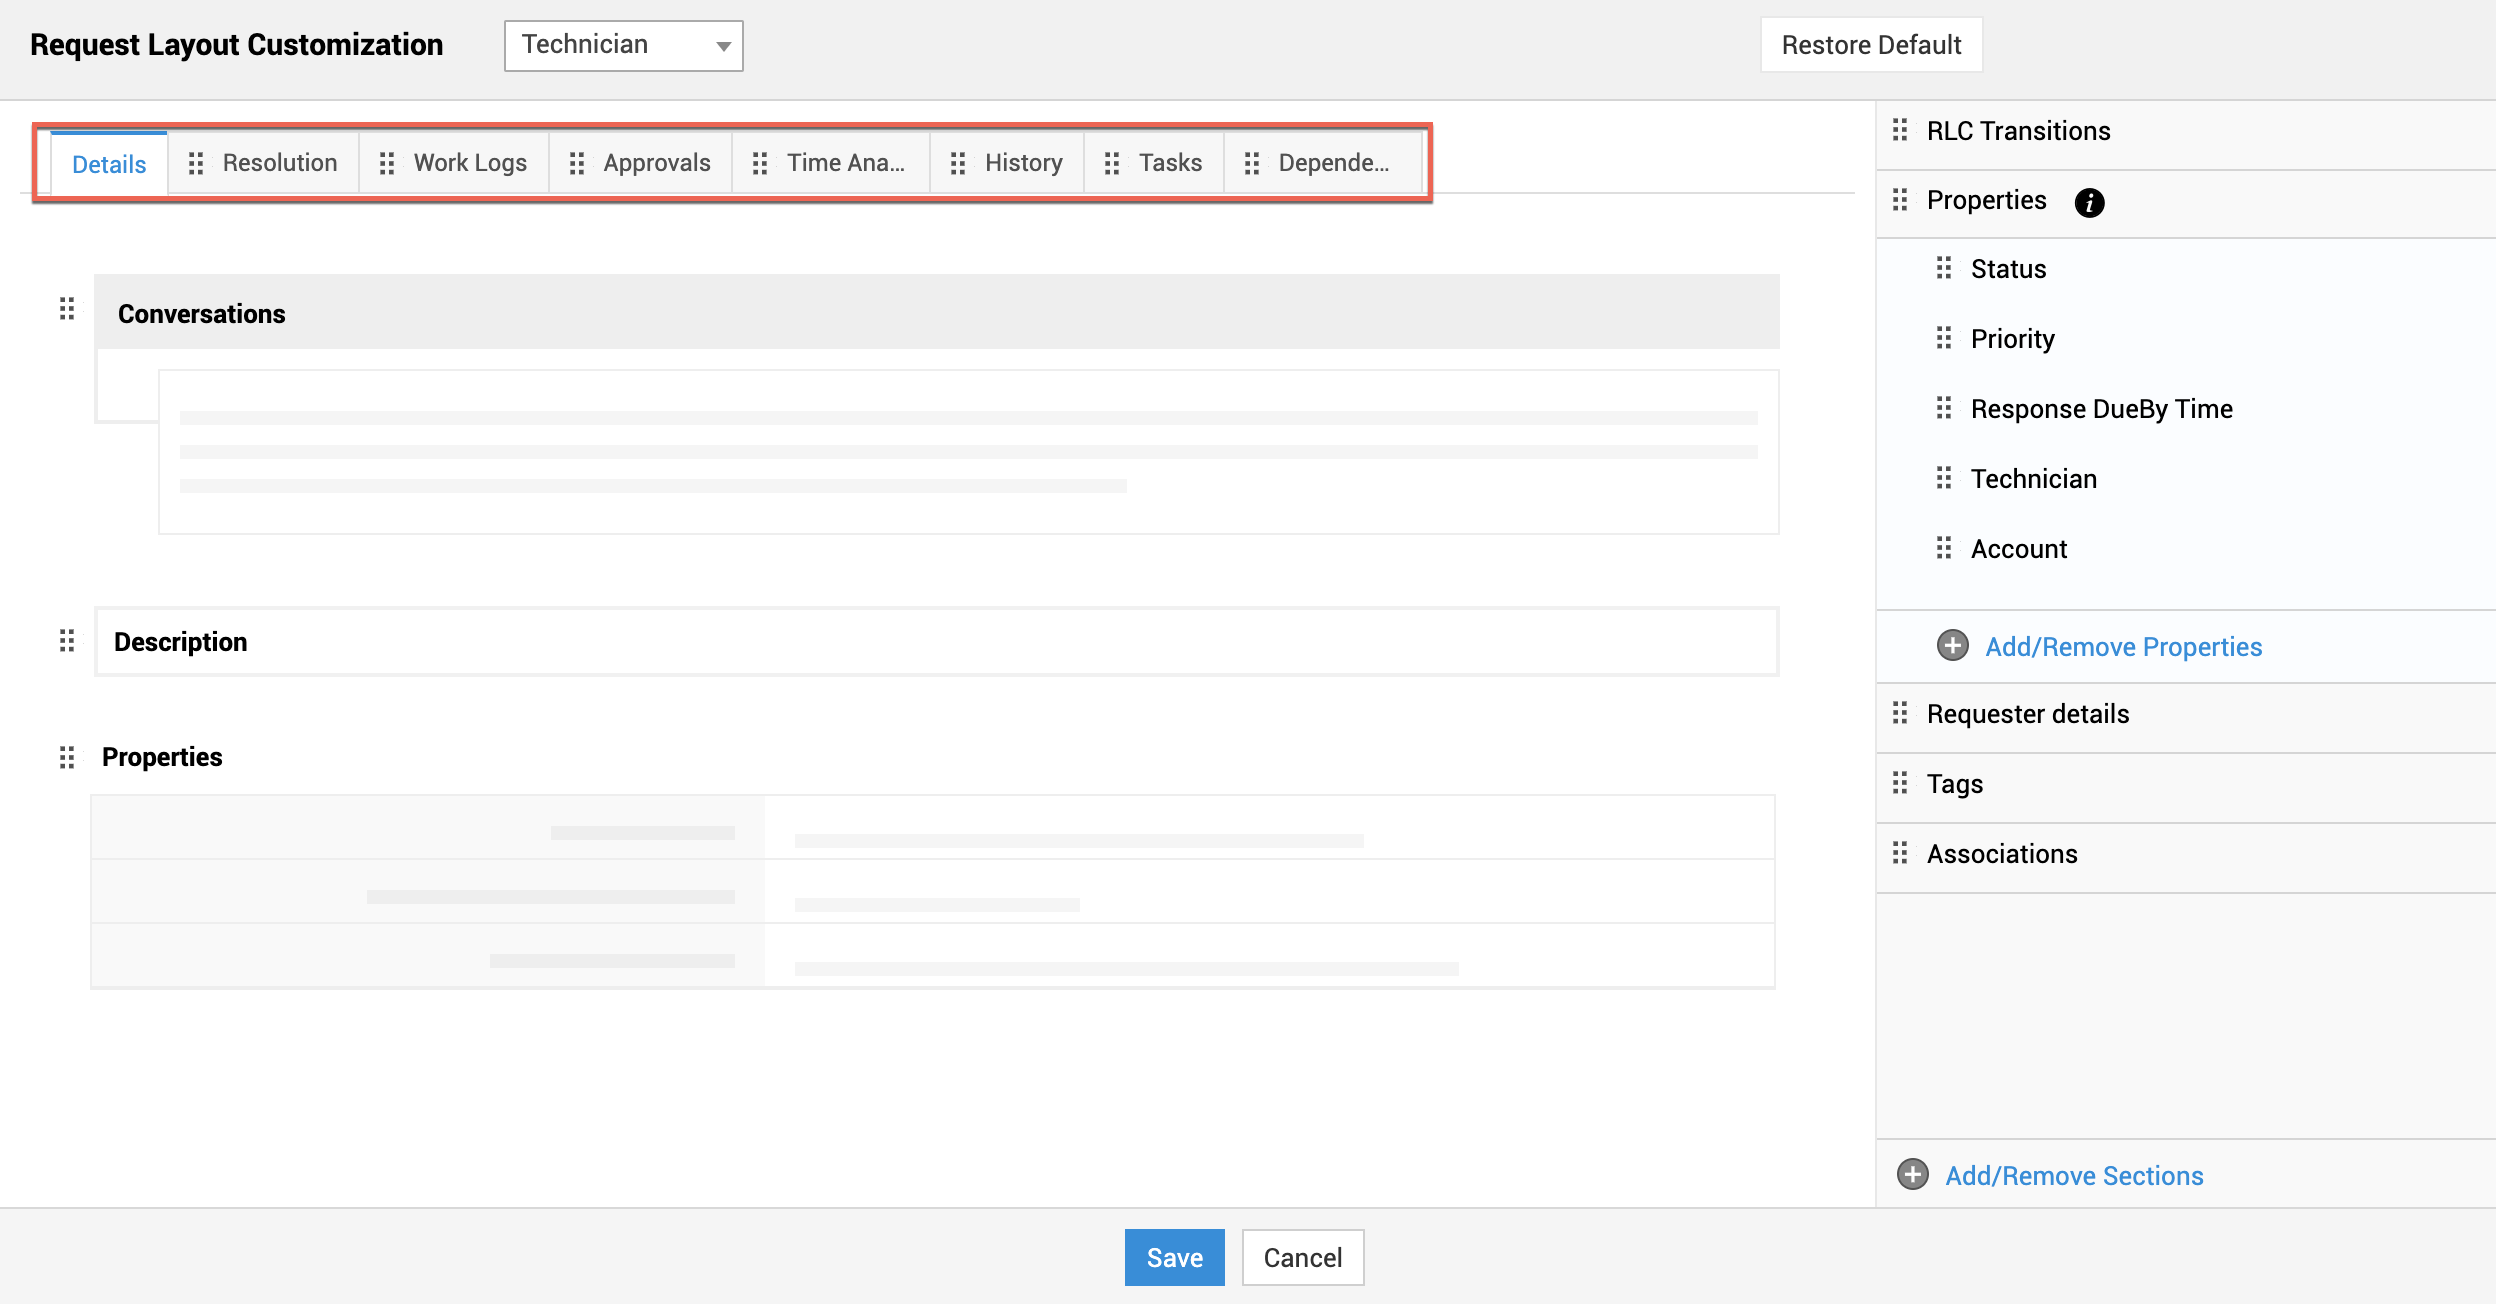2496x1304 pixels.
Task: Click plus icon for Add/Remove Sections
Action: click(1913, 1175)
